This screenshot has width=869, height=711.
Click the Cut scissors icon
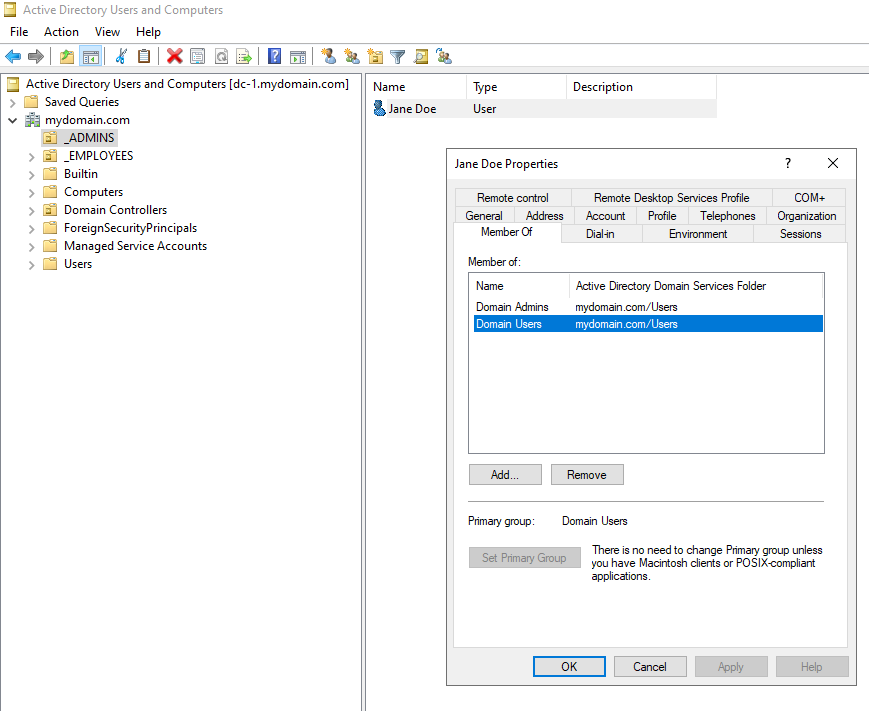coord(121,56)
